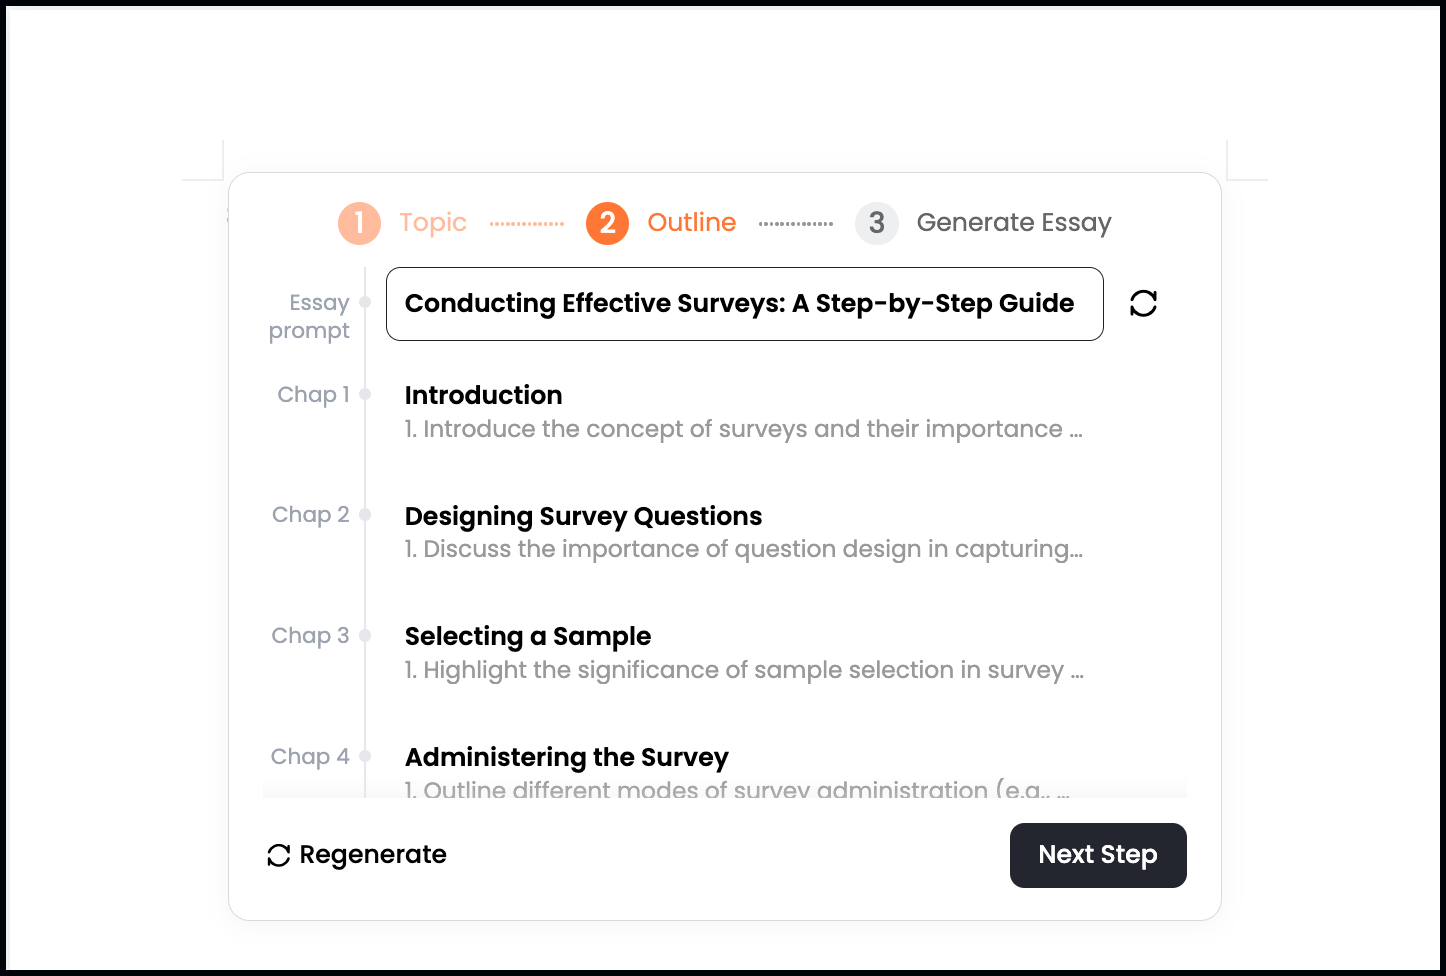This screenshot has width=1446, height=976.
Task: Select the Selecting a Sample heading
Action: (527, 636)
